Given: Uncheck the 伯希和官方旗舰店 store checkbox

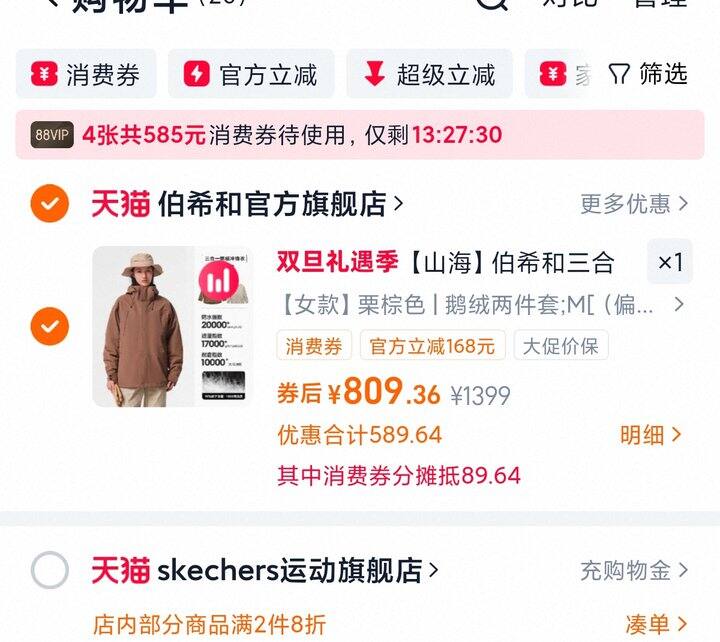Looking at the screenshot, I should click(50, 203).
